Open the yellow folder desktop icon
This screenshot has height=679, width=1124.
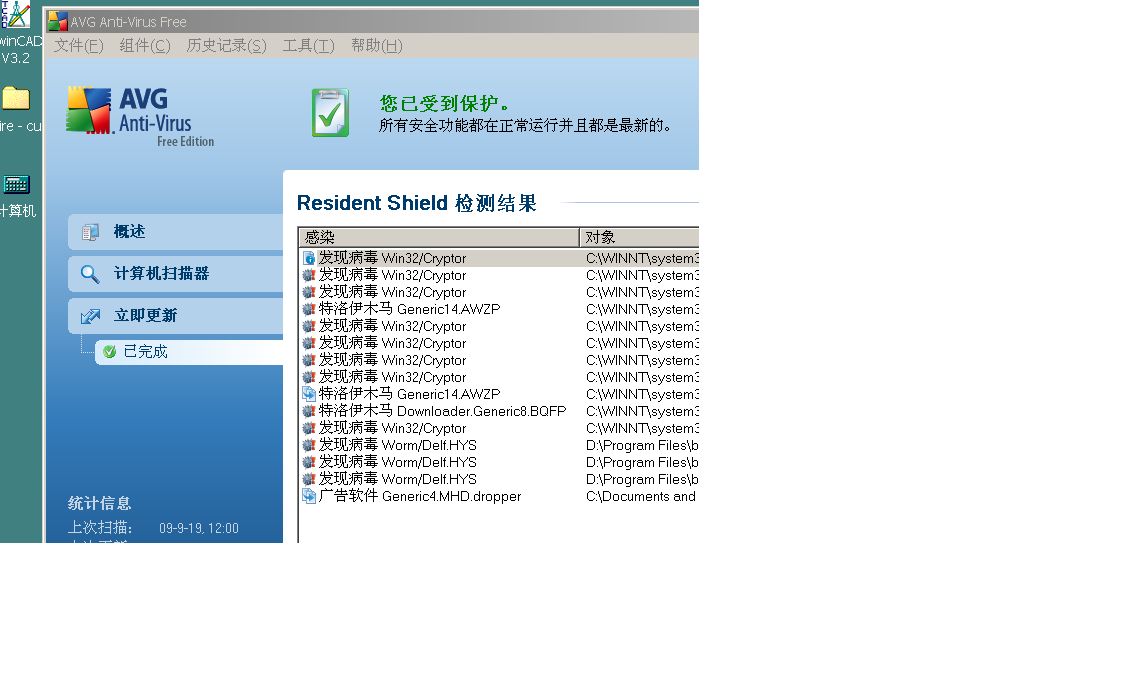16,98
